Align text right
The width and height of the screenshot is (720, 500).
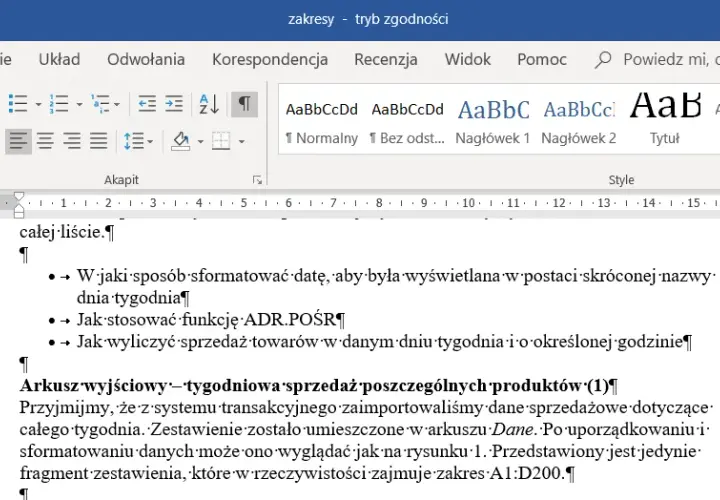pos(72,141)
